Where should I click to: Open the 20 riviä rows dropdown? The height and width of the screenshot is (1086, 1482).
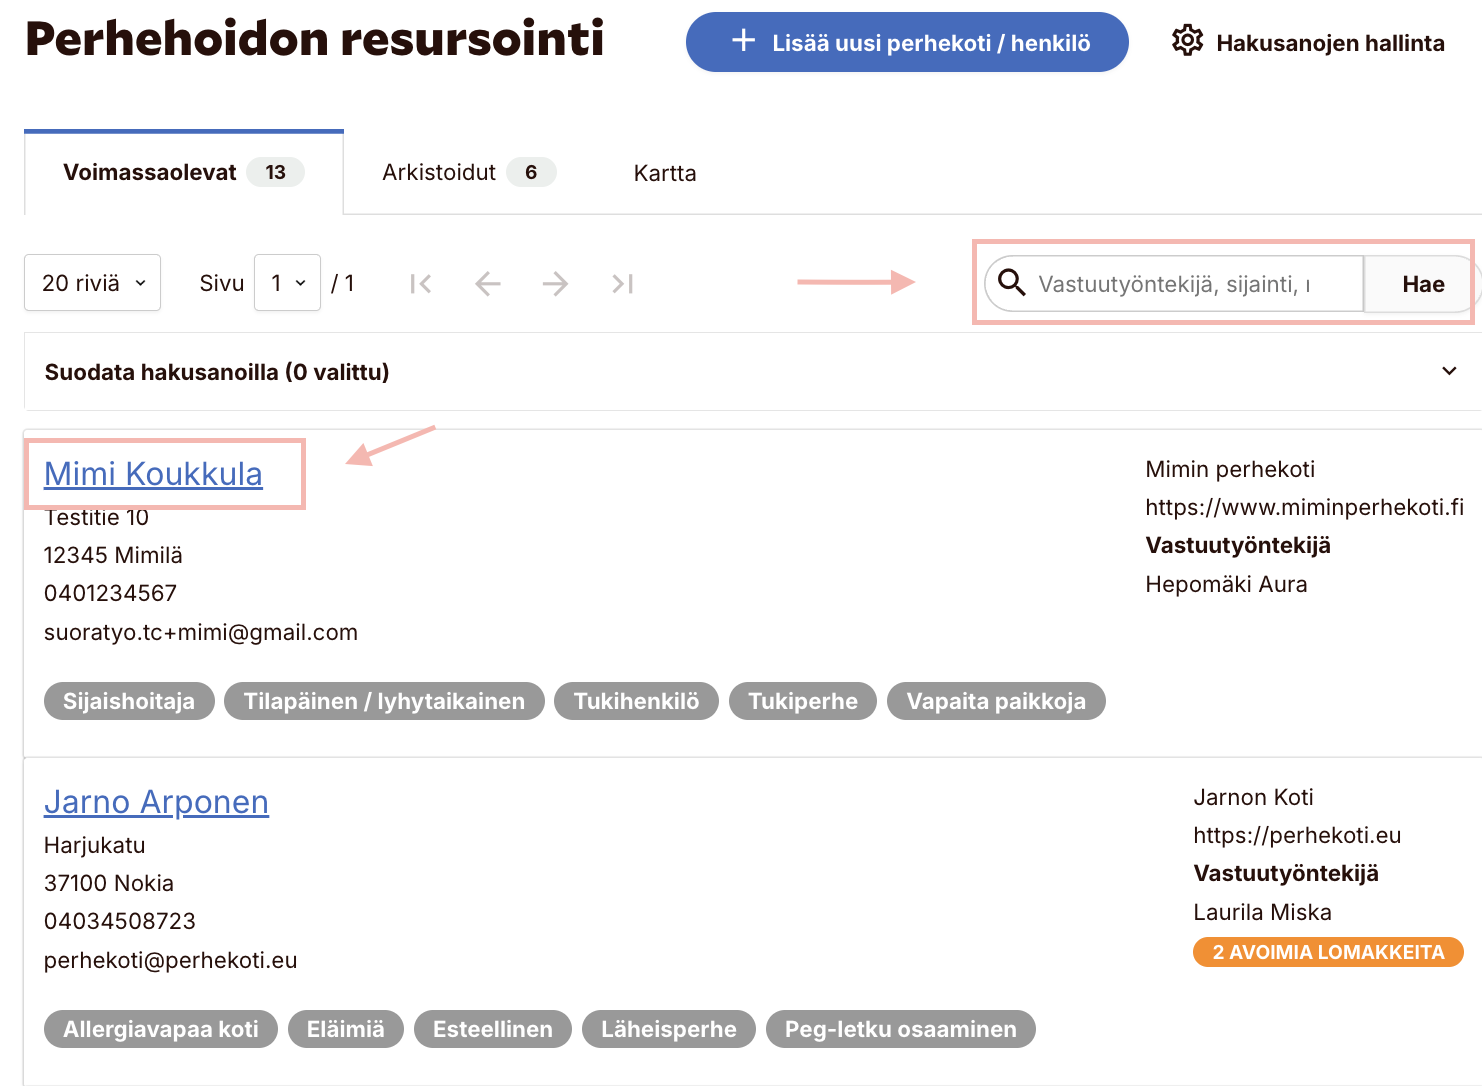(92, 283)
